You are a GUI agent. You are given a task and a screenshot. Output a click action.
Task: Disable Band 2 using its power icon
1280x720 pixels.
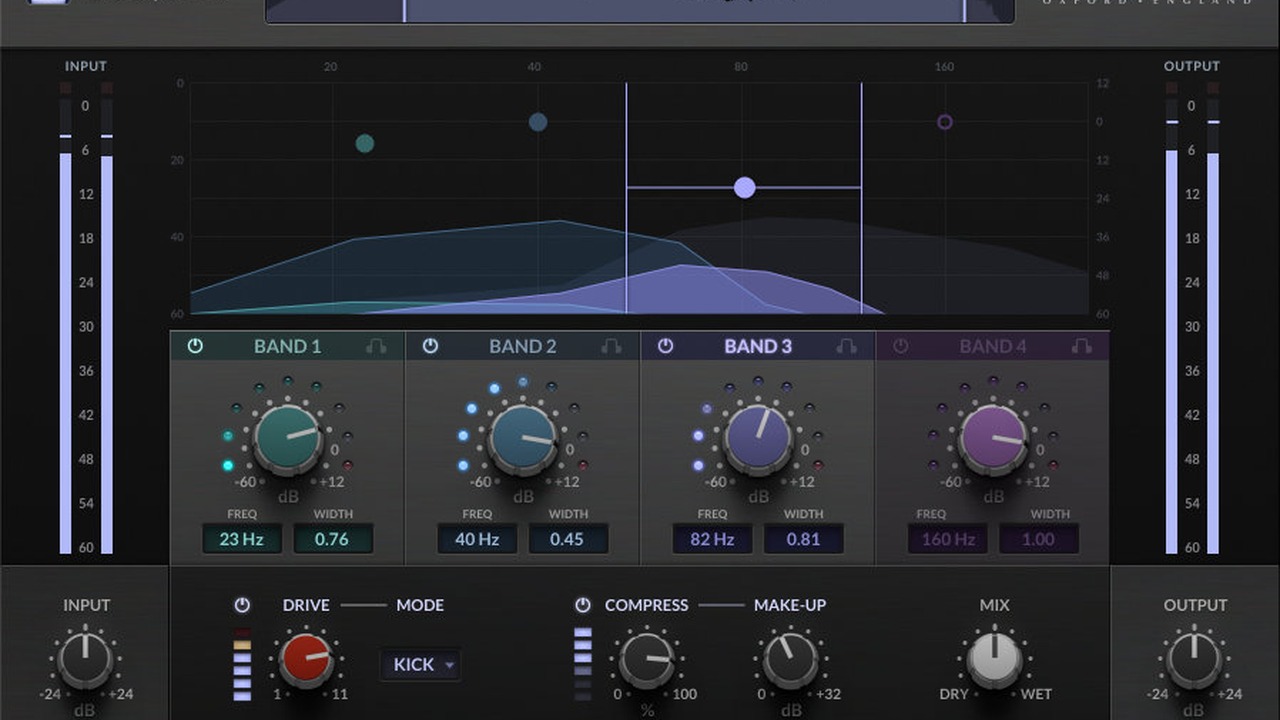pos(430,346)
